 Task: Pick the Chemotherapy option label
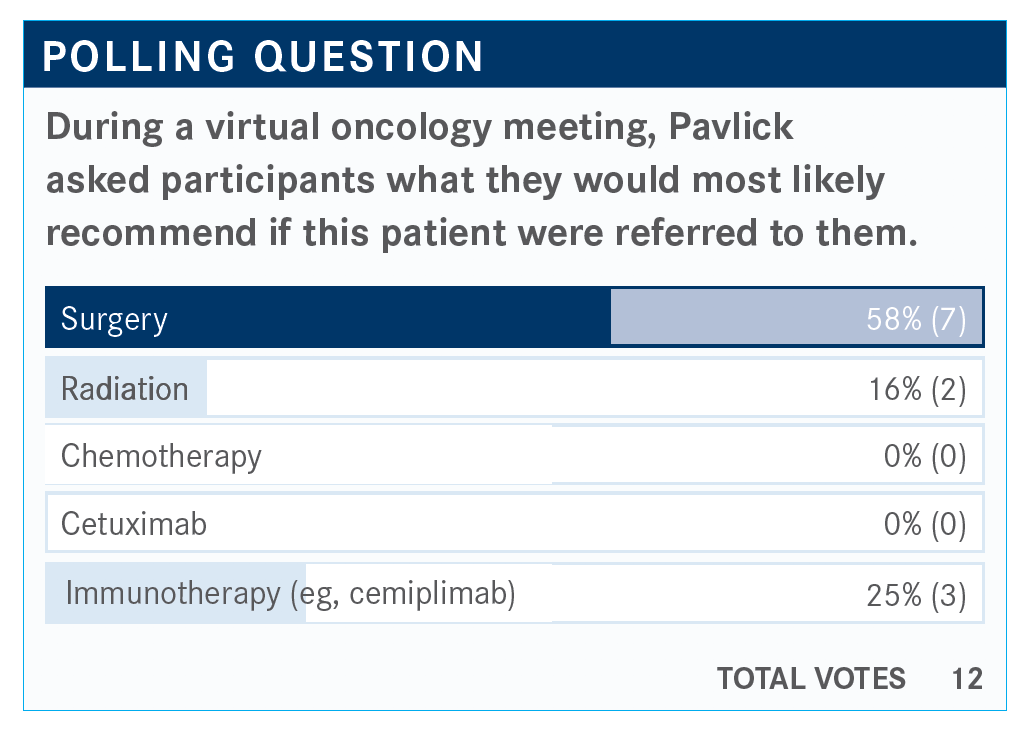pos(161,456)
